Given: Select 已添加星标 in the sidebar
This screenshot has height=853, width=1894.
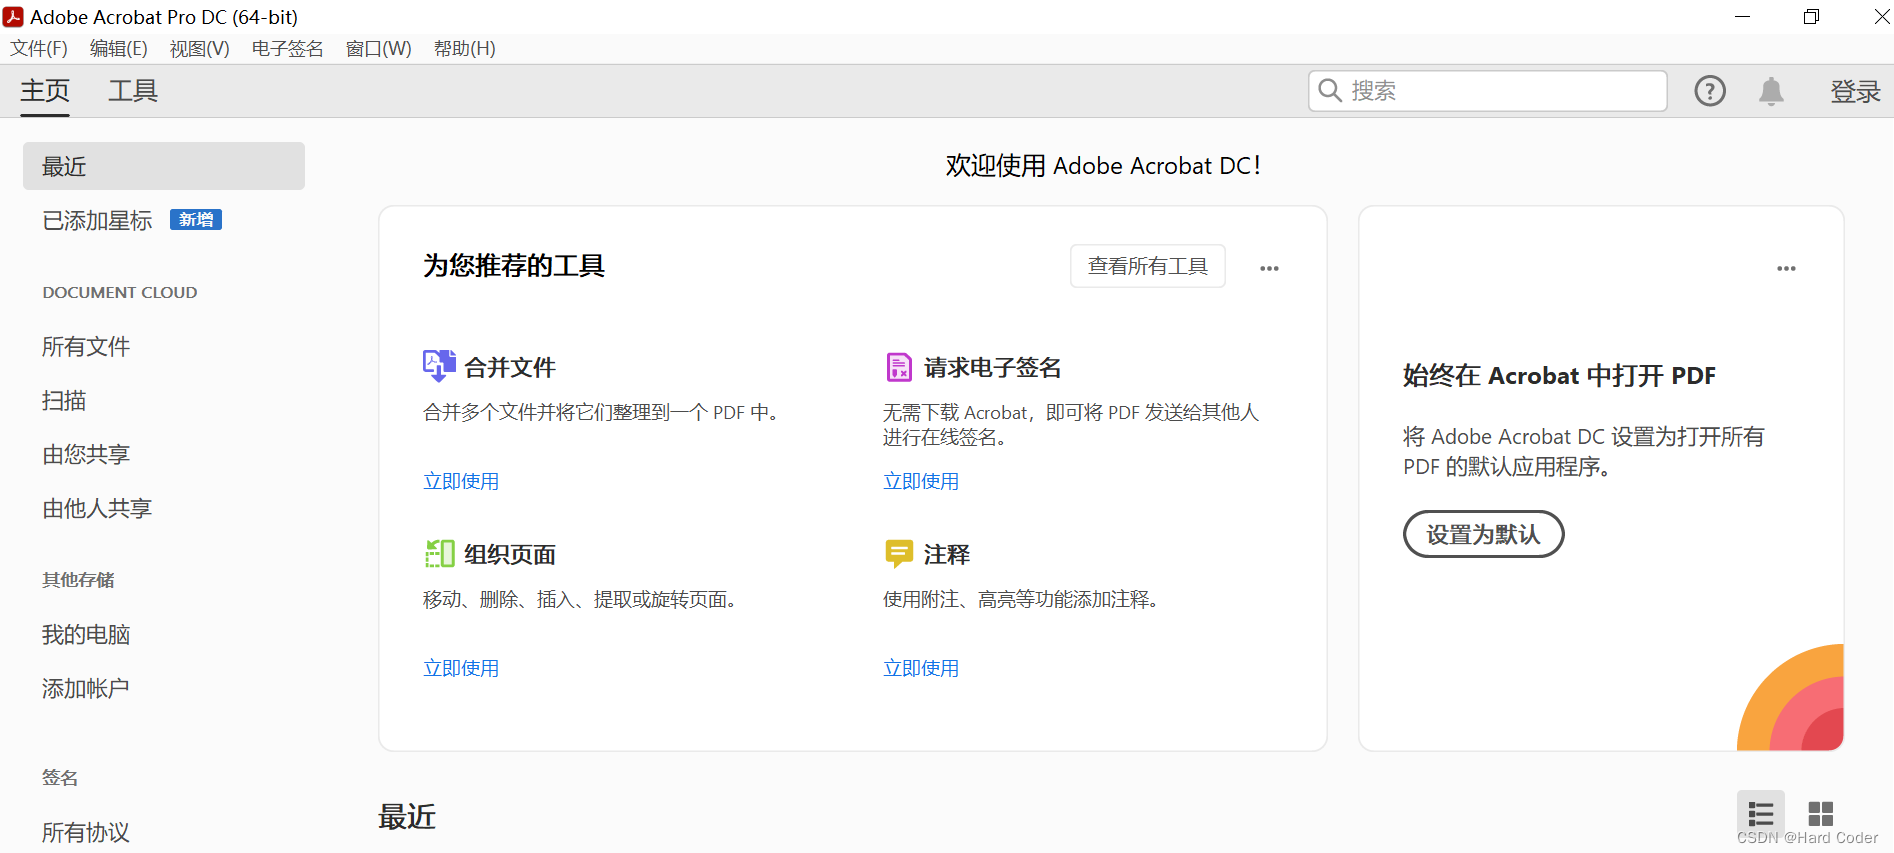Looking at the screenshot, I should (97, 220).
